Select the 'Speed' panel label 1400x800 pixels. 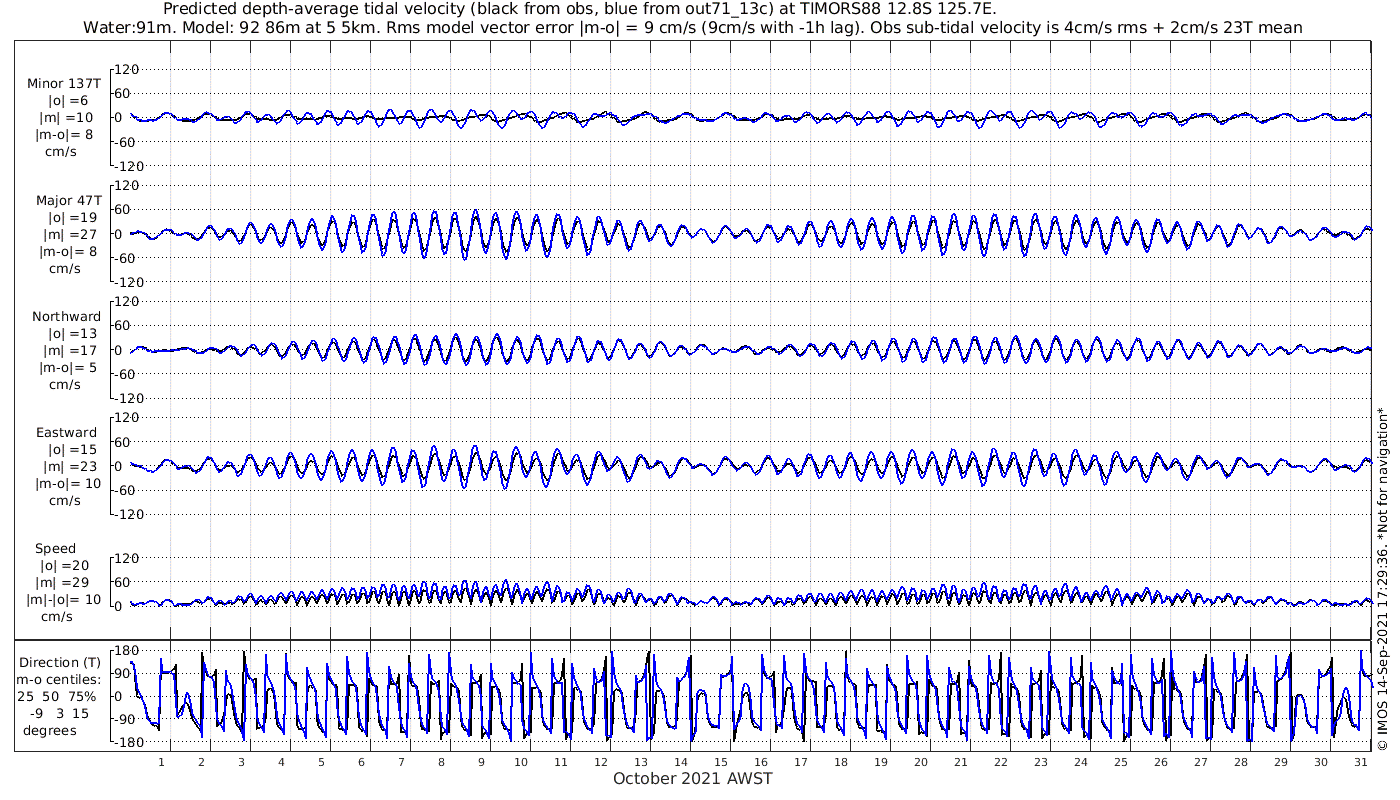coord(55,550)
